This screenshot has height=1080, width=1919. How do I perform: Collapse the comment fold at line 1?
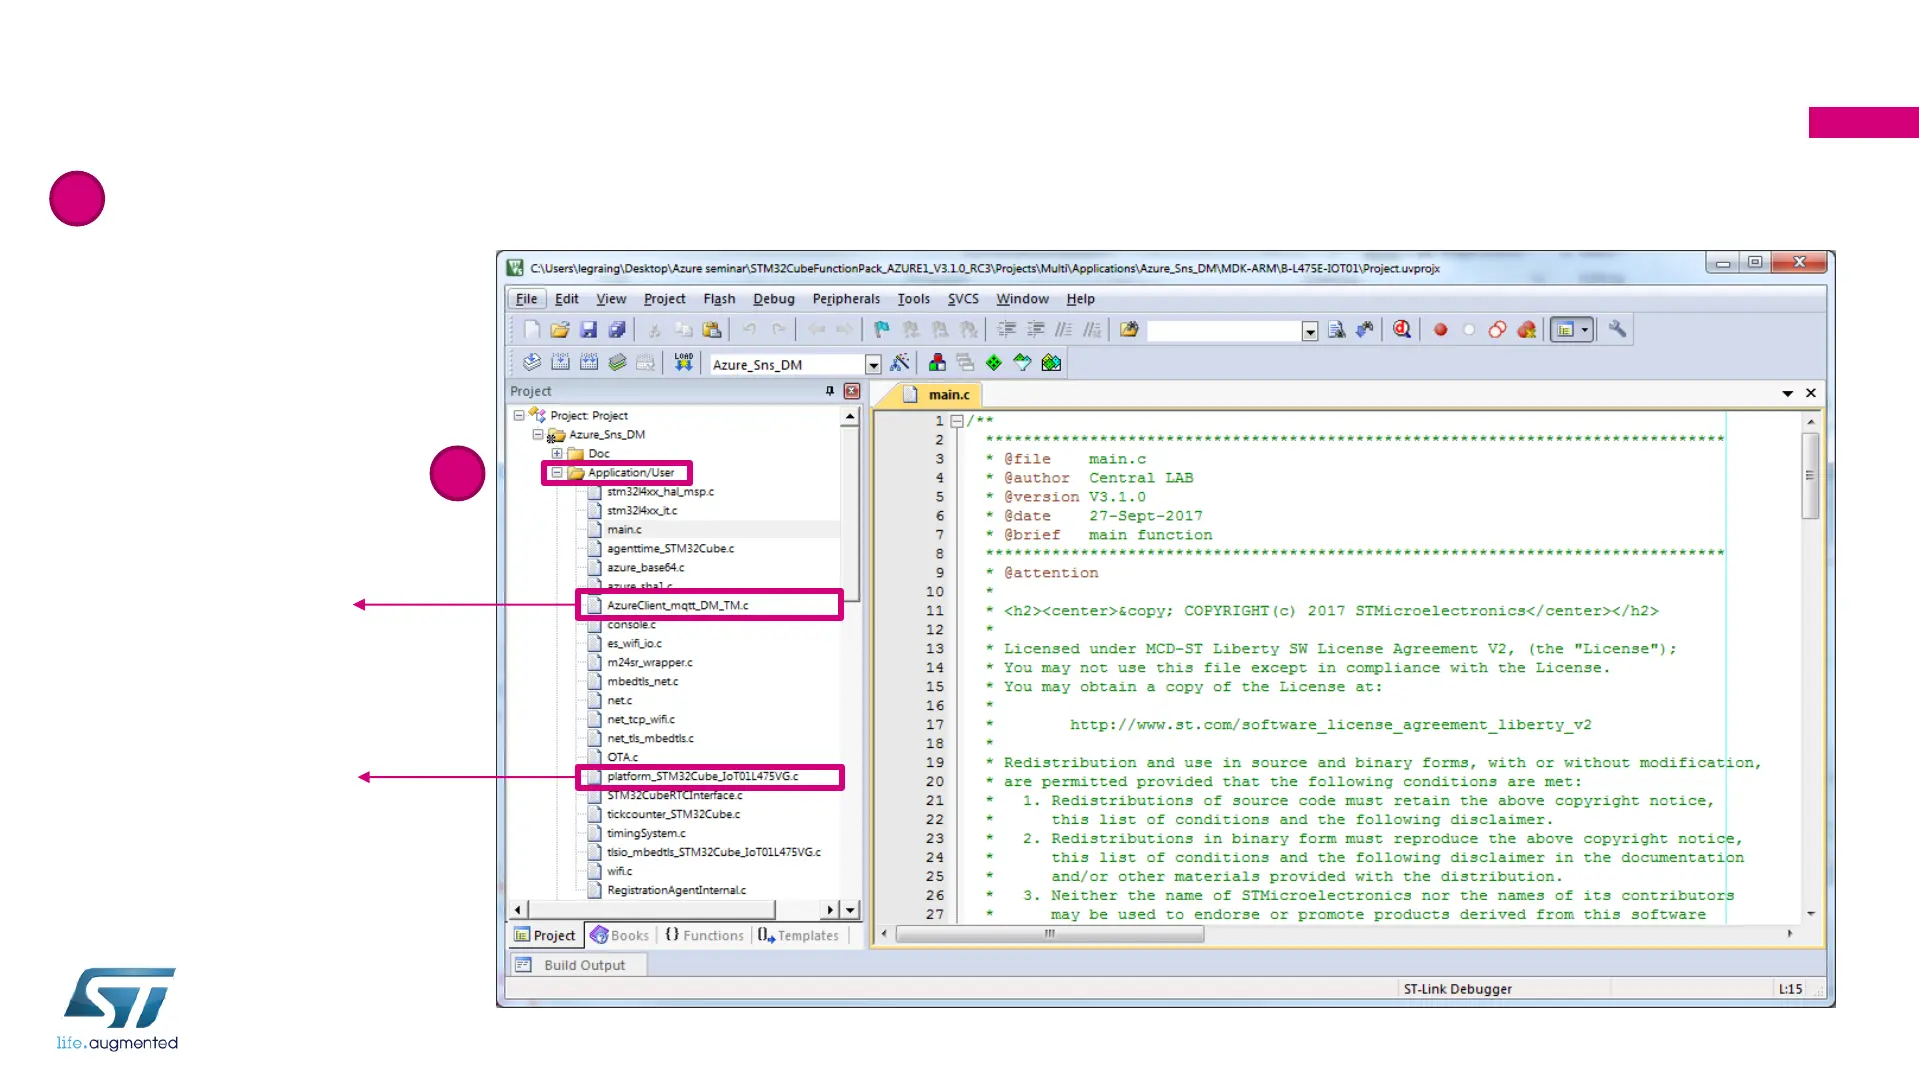click(957, 421)
